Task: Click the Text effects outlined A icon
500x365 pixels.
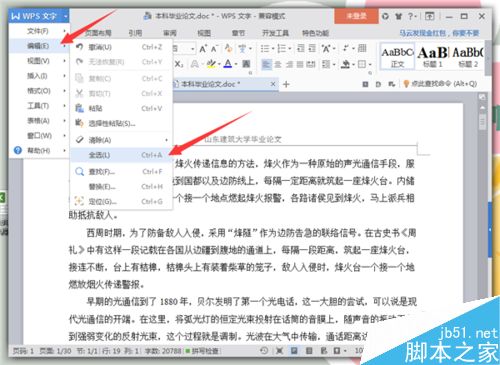Action: (195, 64)
